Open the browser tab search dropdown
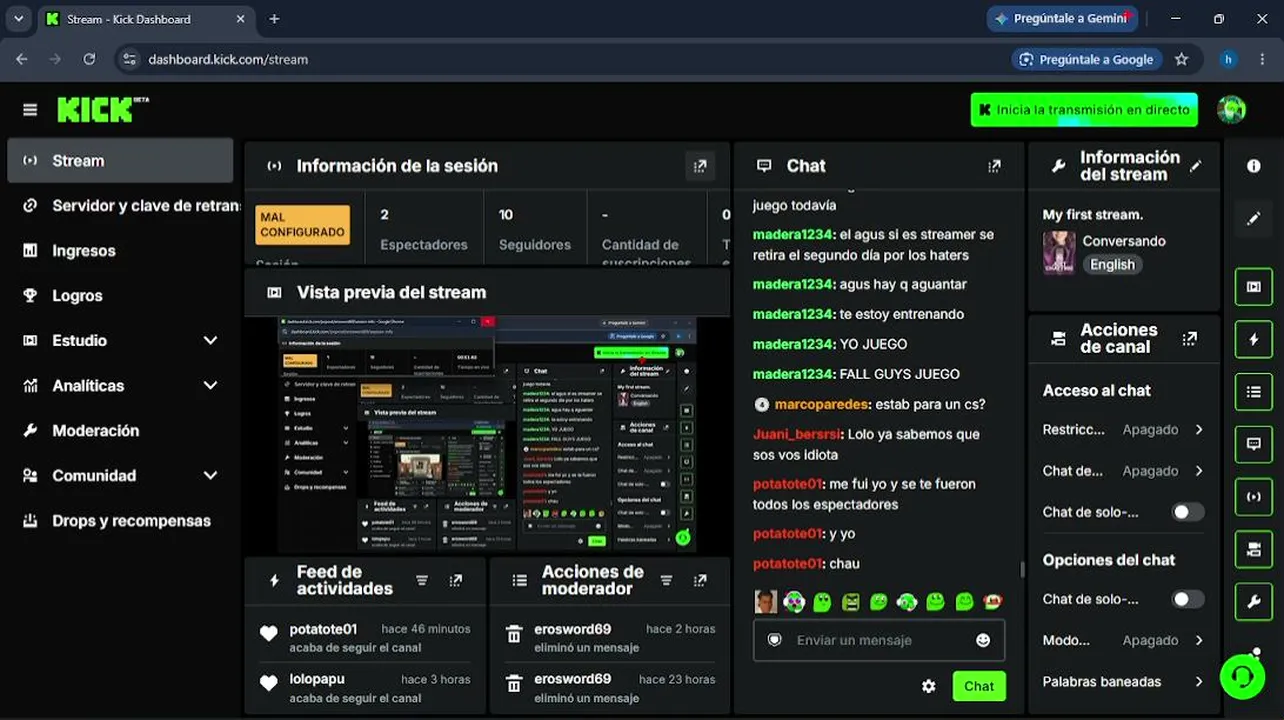This screenshot has width=1284, height=720. click(x=18, y=19)
